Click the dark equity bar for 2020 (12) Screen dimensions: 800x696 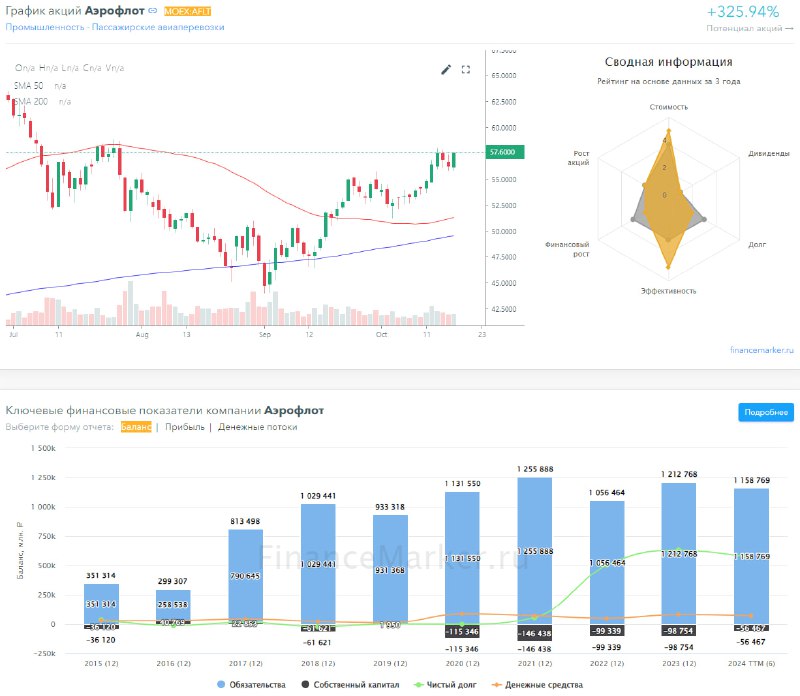click(x=462, y=631)
